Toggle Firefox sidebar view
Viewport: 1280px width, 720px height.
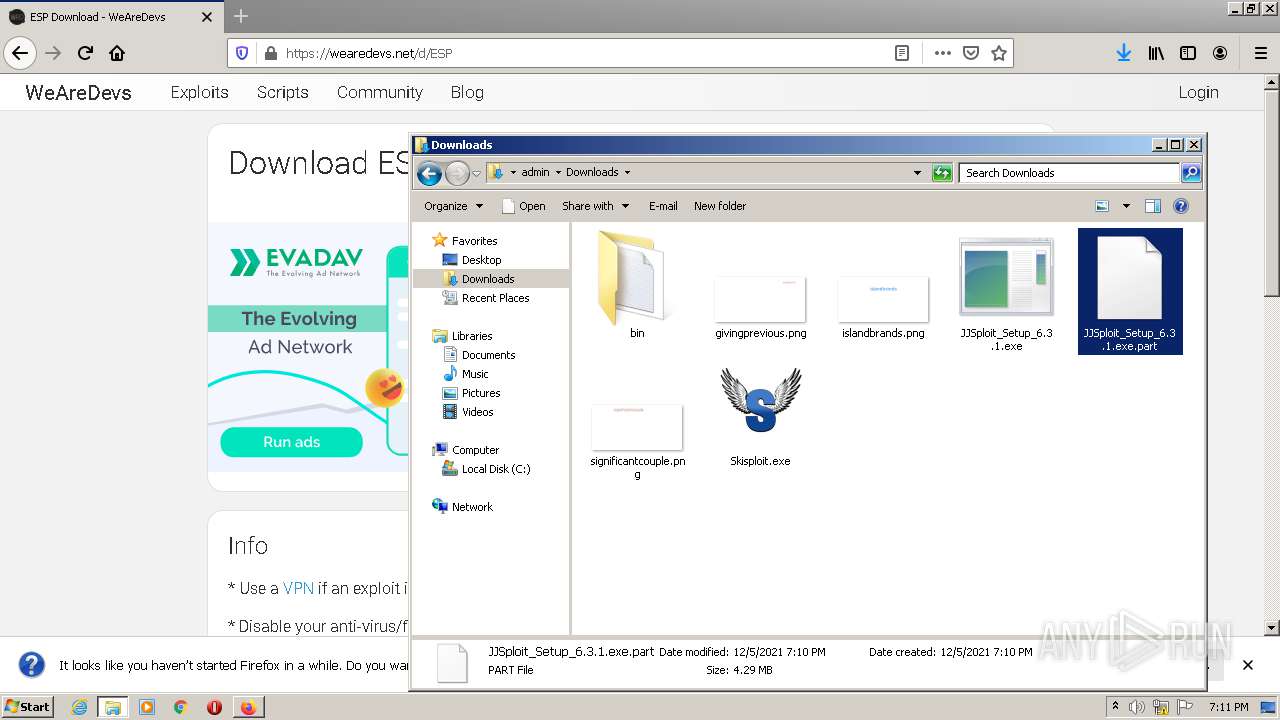click(1188, 53)
